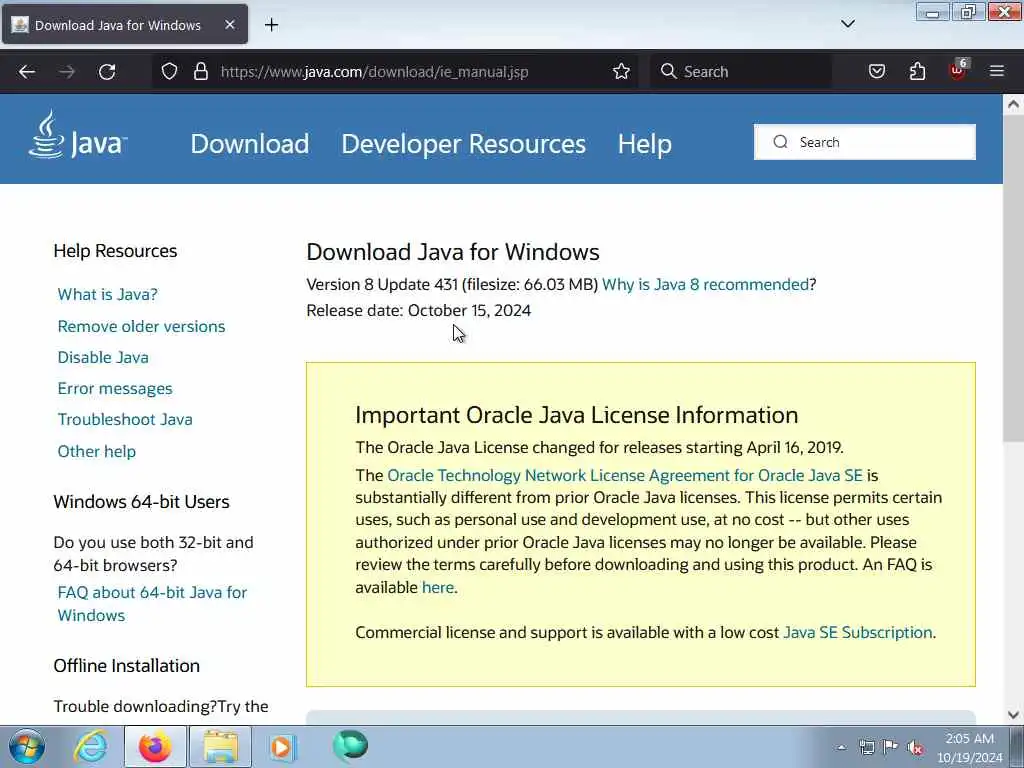1024x768 pixels.
Task: Click the taskbar clock showing 2:05 AM
Action: 970,748
